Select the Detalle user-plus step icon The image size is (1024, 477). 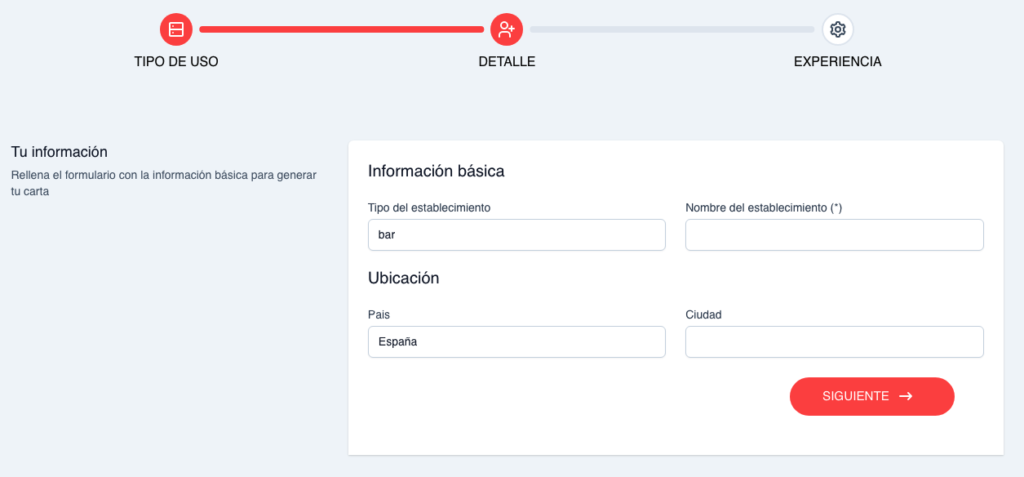(x=507, y=29)
